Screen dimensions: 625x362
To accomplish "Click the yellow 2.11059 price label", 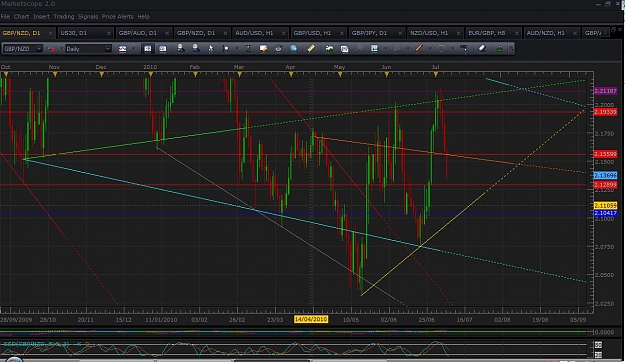I will coord(605,206).
